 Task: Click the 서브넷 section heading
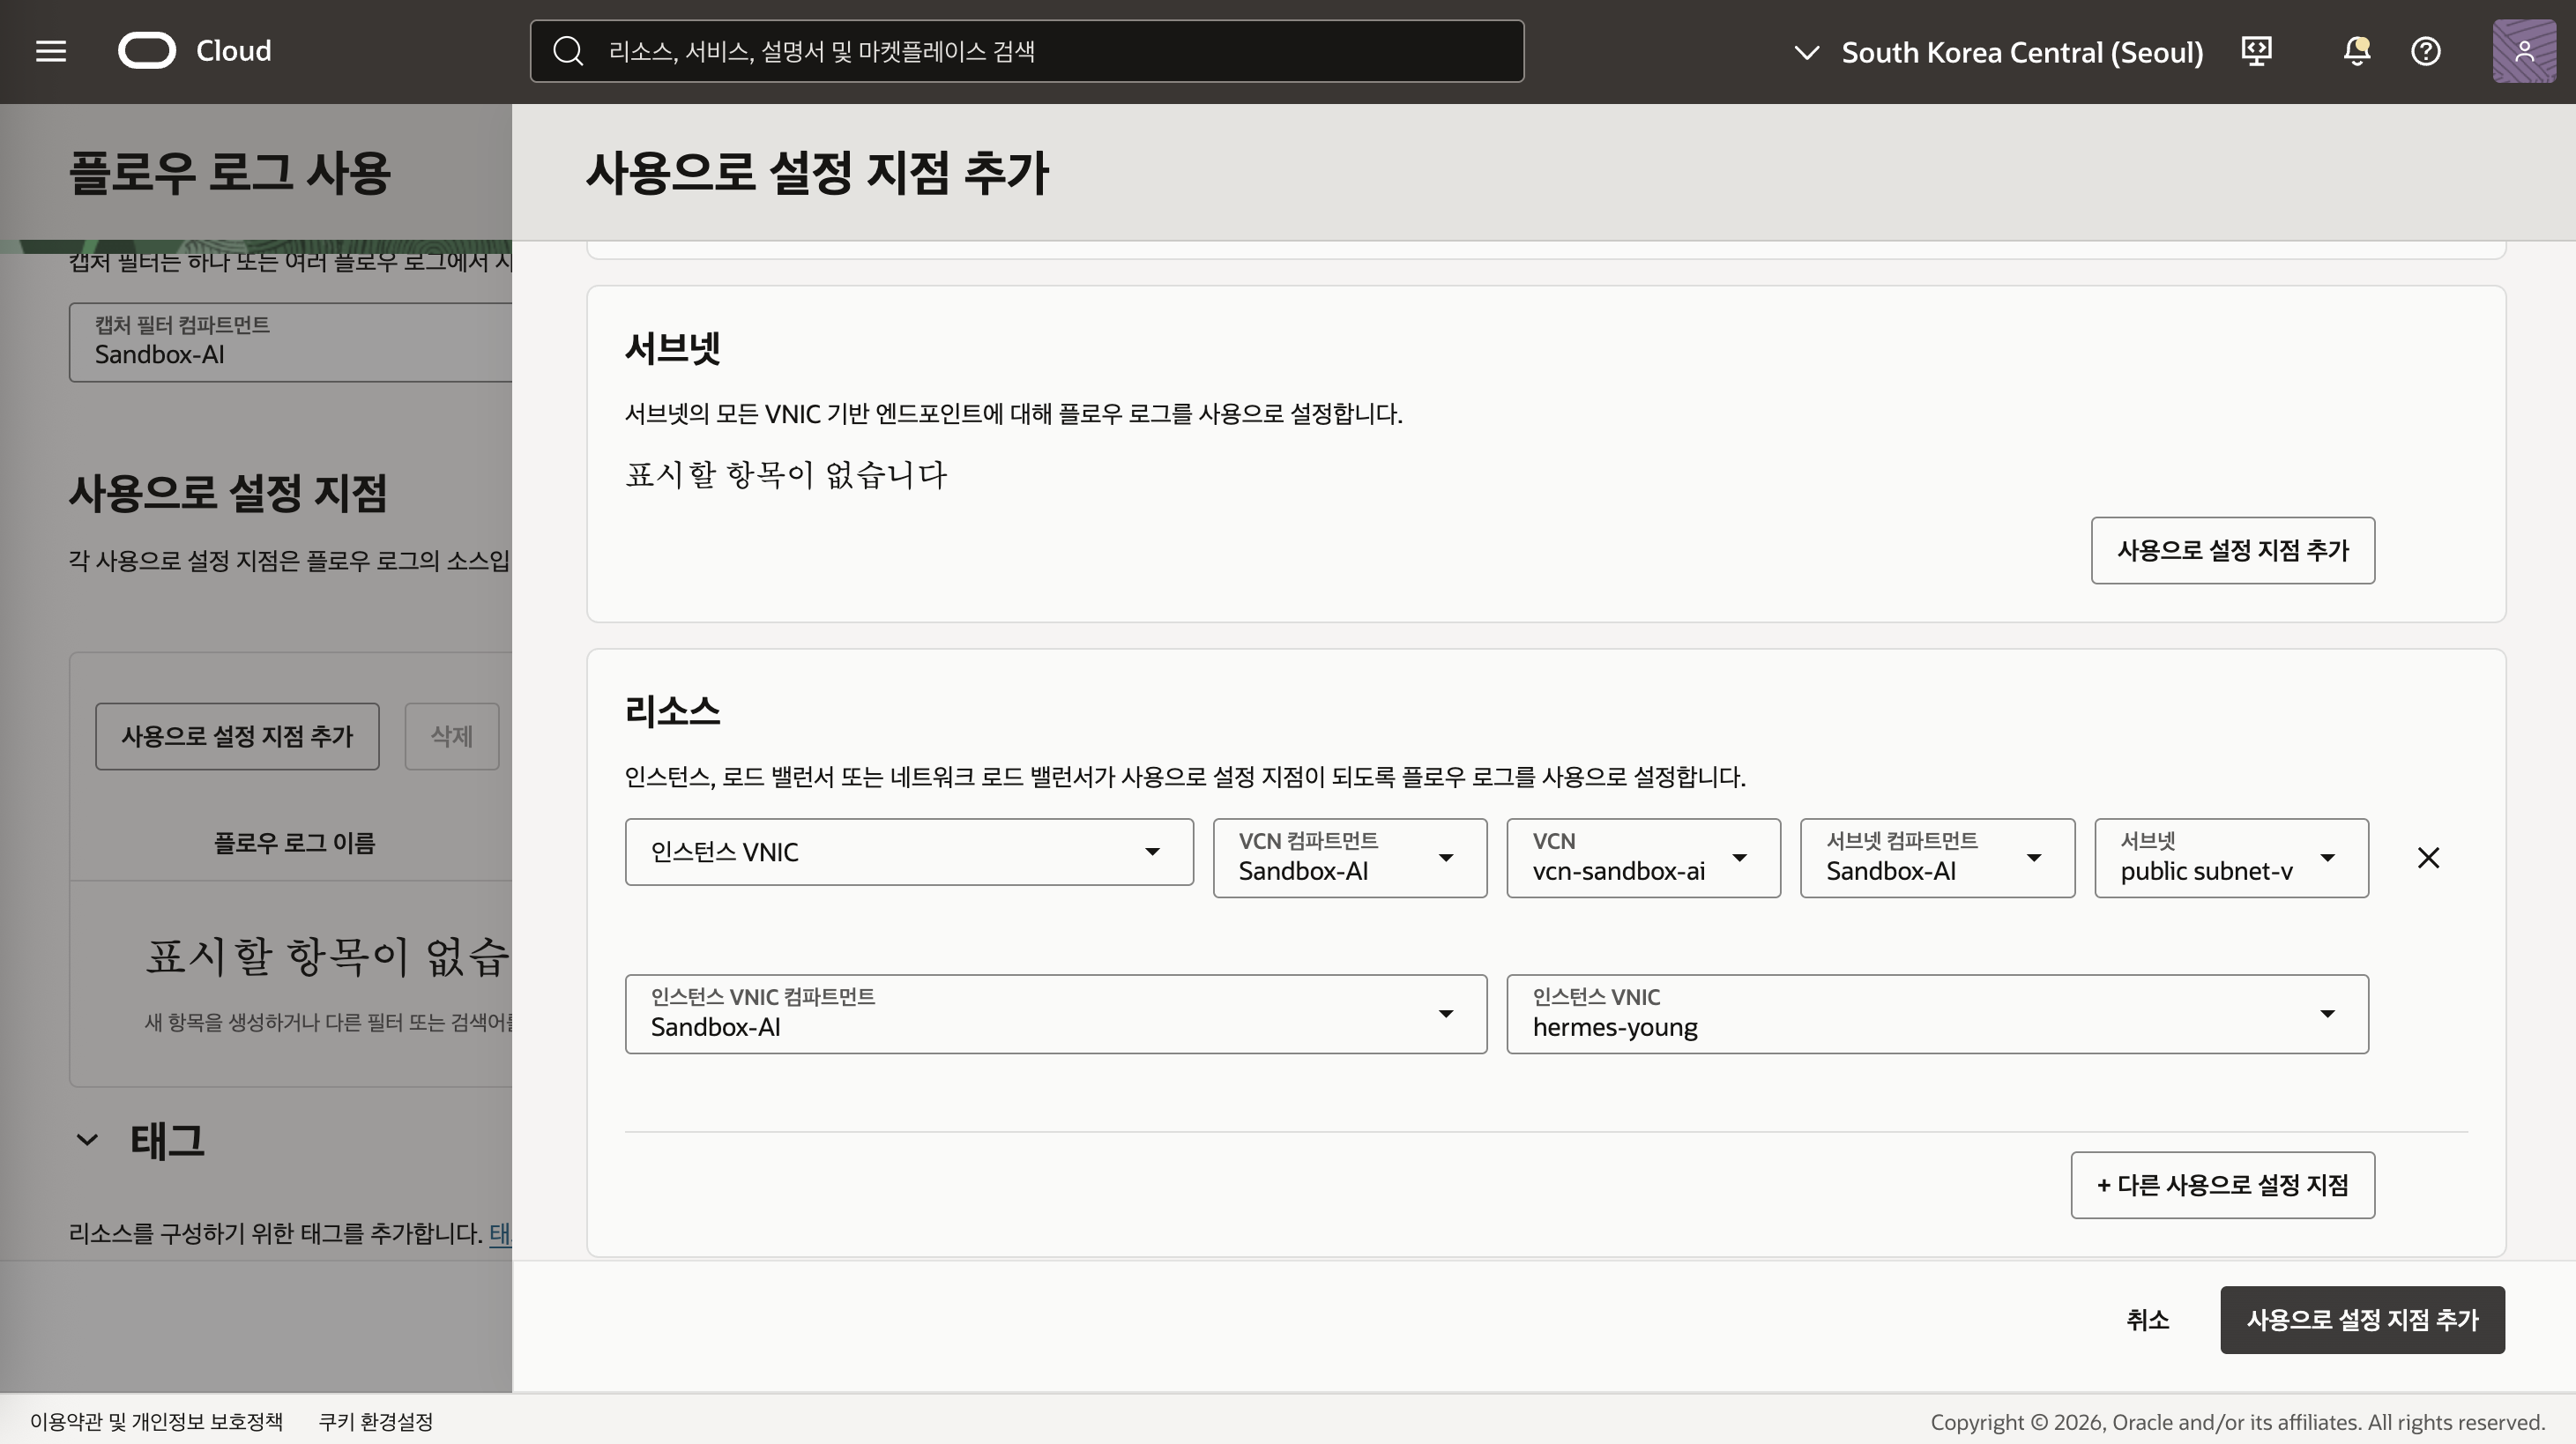pos(672,348)
